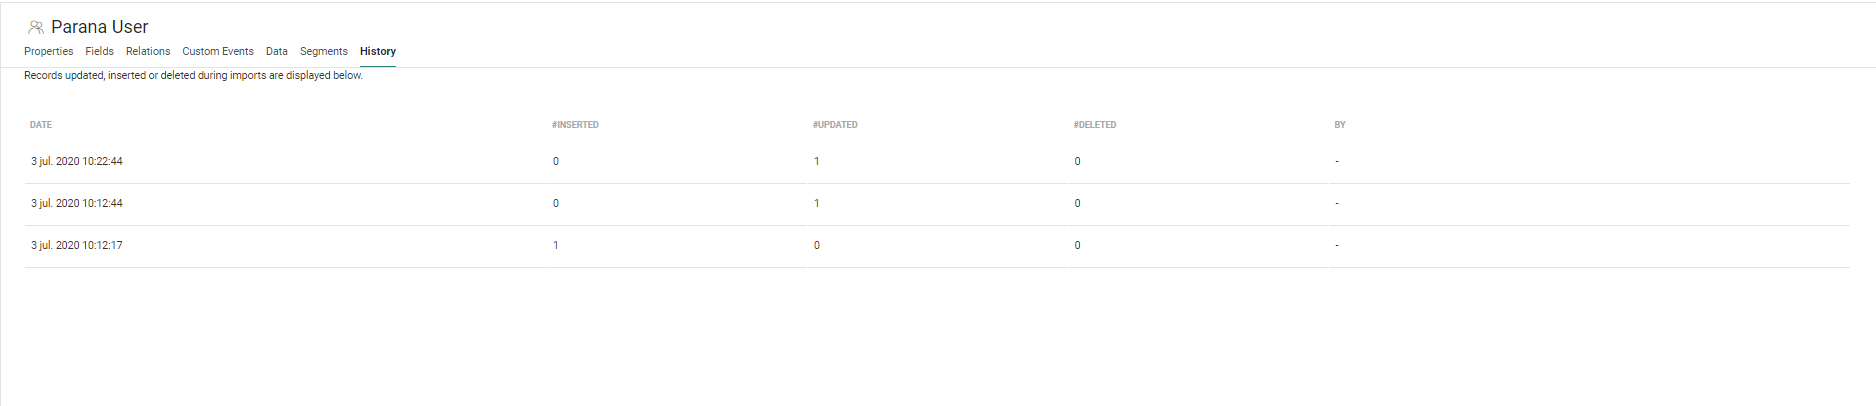Open the Custom Events tab
The width and height of the screenshot is (1876, 406).
pos(218,51)
